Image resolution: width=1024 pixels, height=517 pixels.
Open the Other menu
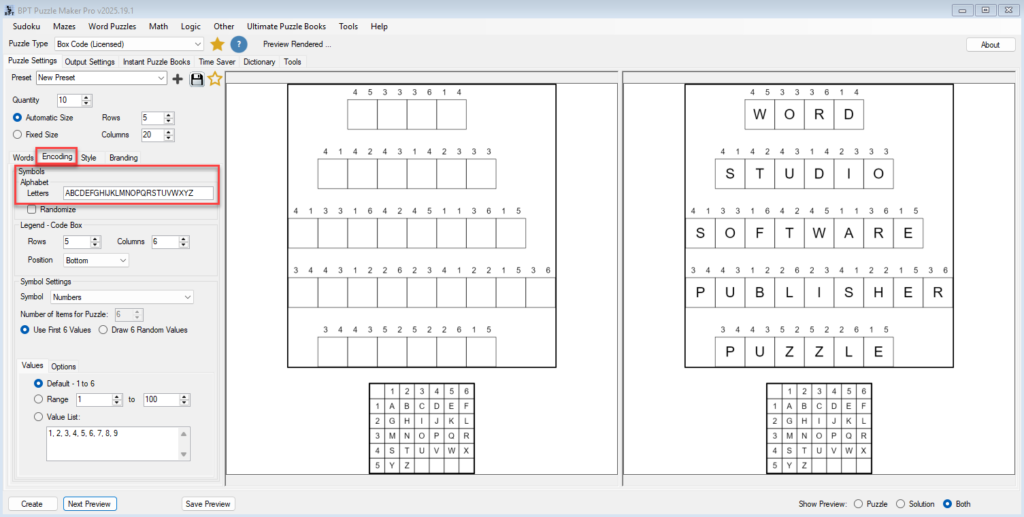tap(224, 26)
